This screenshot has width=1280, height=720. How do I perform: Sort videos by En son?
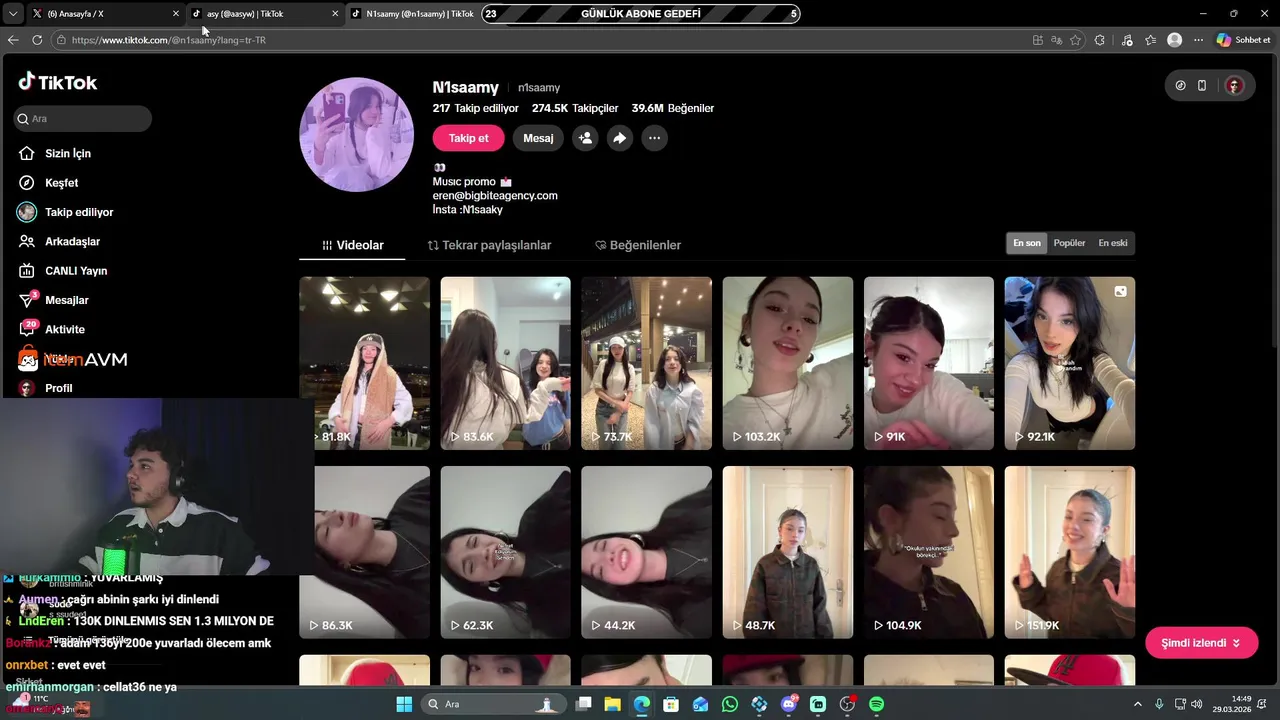pos(1027,243)
